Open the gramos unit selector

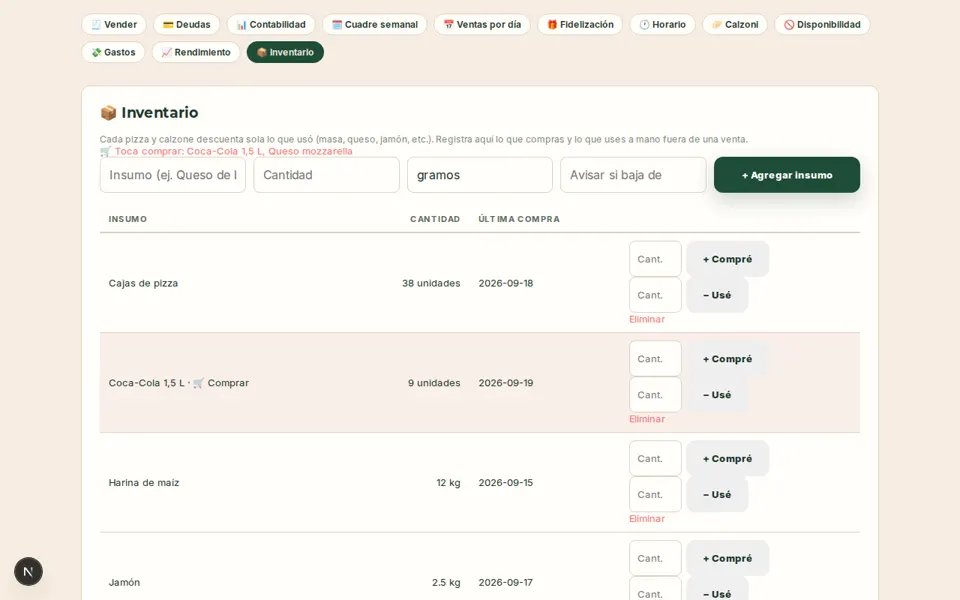coord(480,175)
